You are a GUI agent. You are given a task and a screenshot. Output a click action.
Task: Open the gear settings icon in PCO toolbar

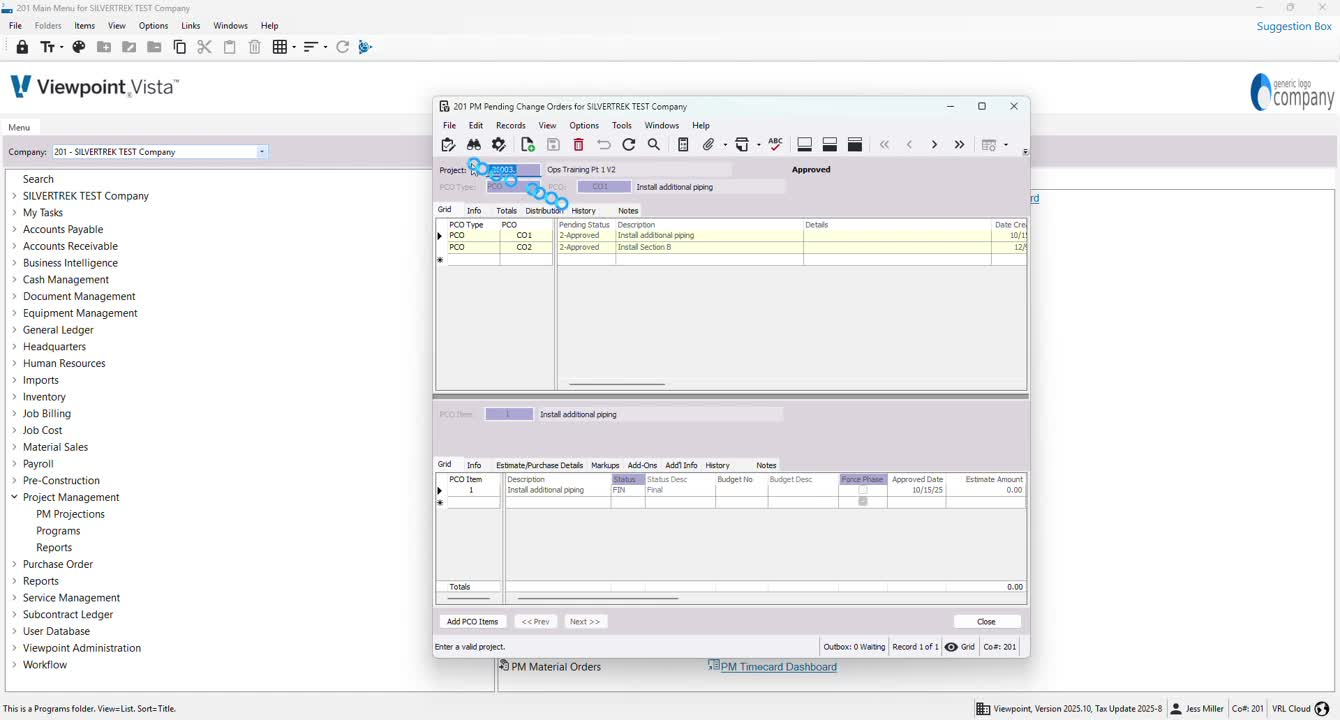point(499,145)
